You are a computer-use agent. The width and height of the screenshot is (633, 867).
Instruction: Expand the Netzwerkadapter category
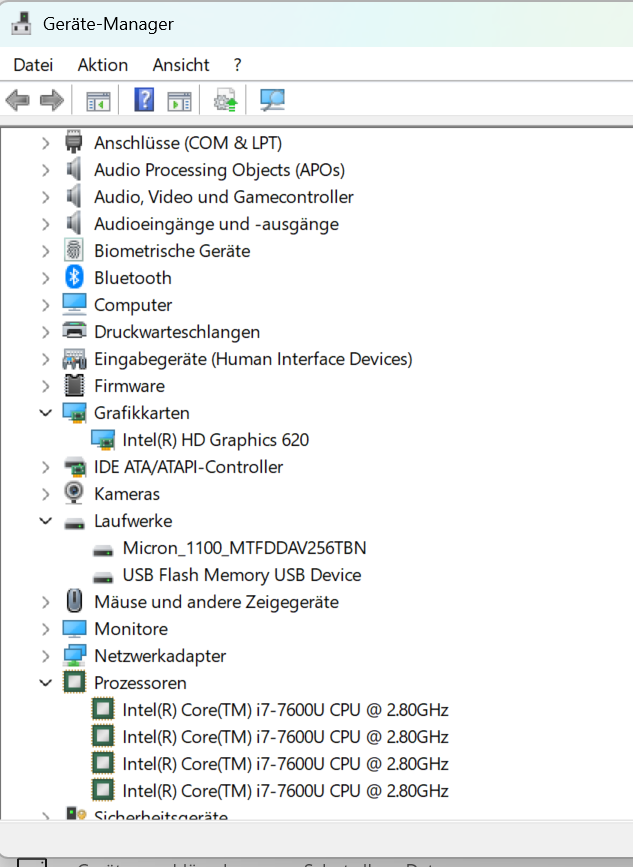(46, 656)
